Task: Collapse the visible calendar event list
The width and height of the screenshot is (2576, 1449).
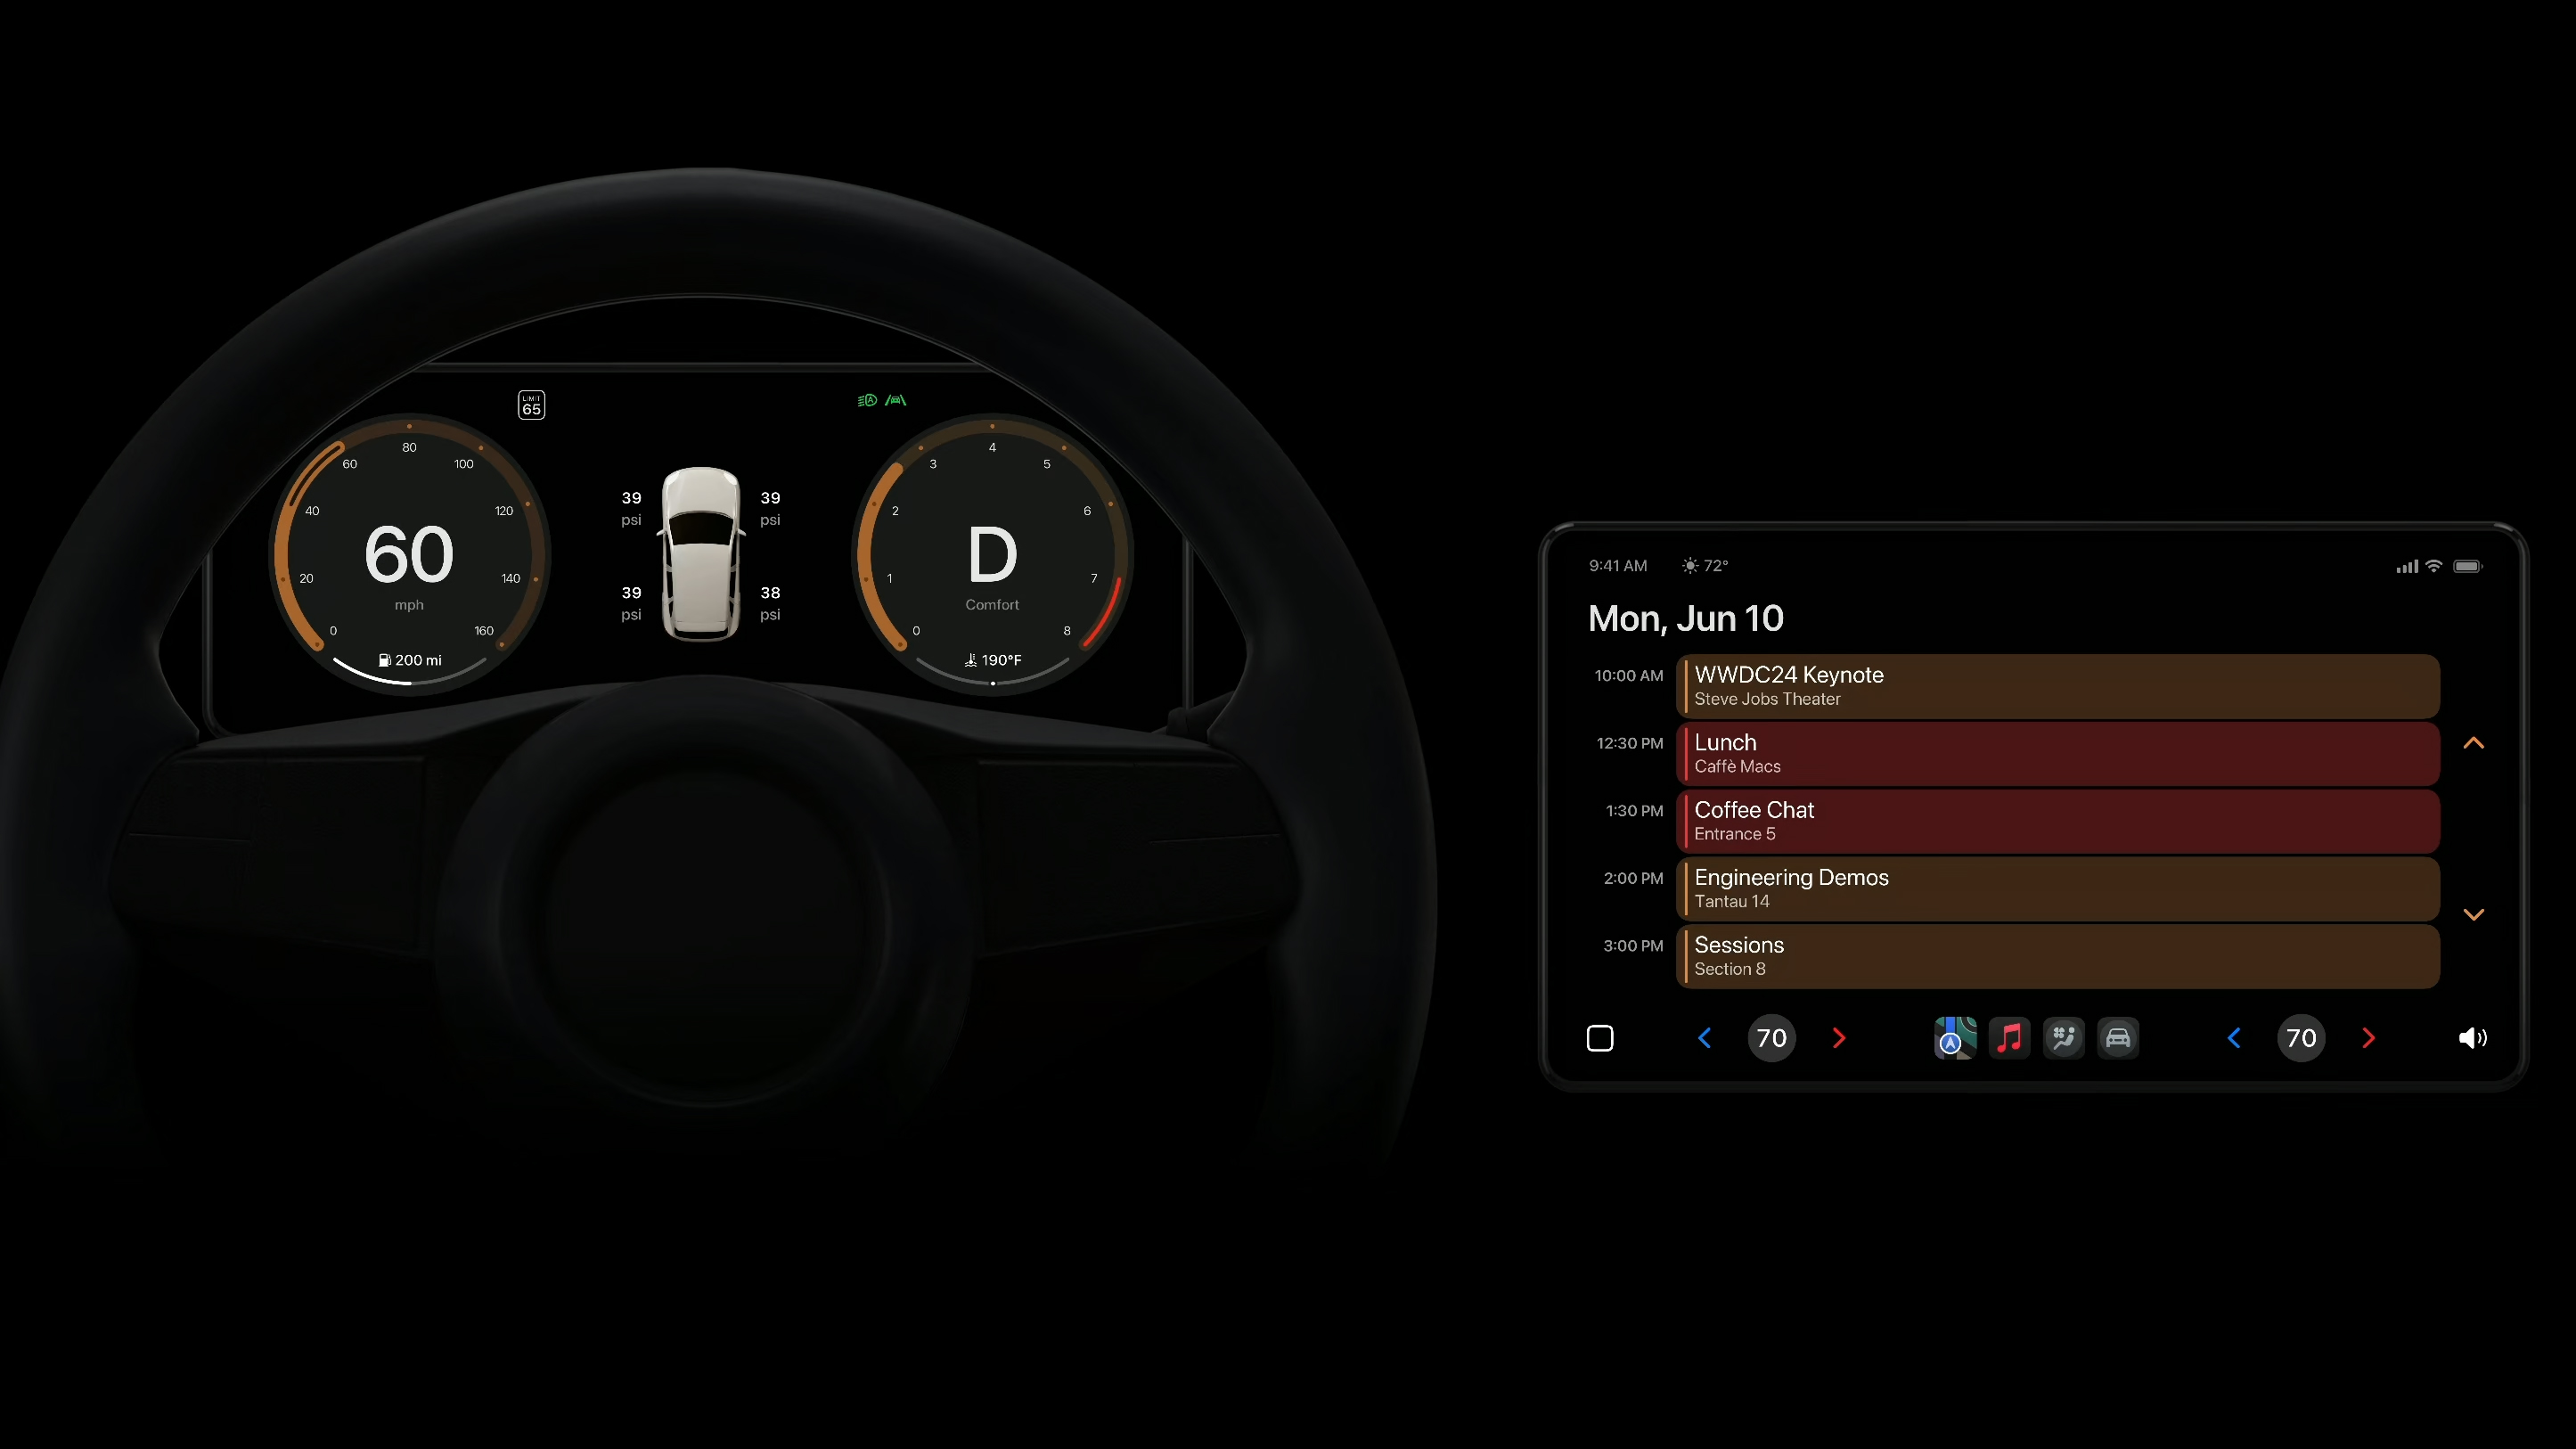Action: (2474, 741)
